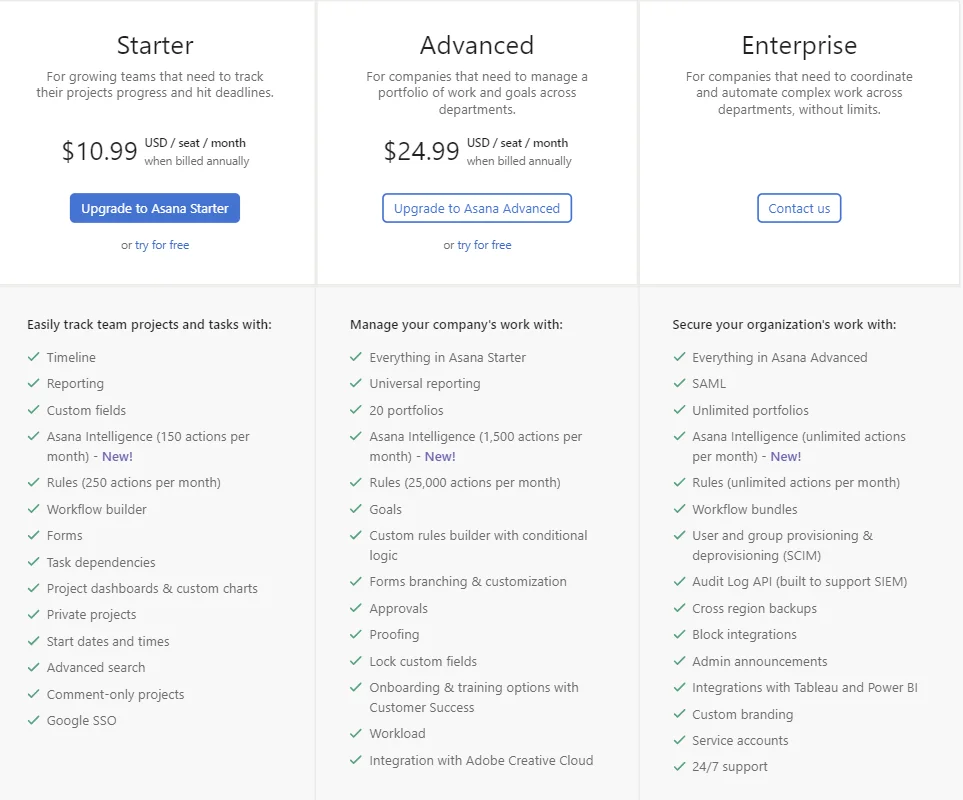The image size is (963, 800).
Task: Click Integration with Adobe Creative Cloud text
Action: [481, 760]
